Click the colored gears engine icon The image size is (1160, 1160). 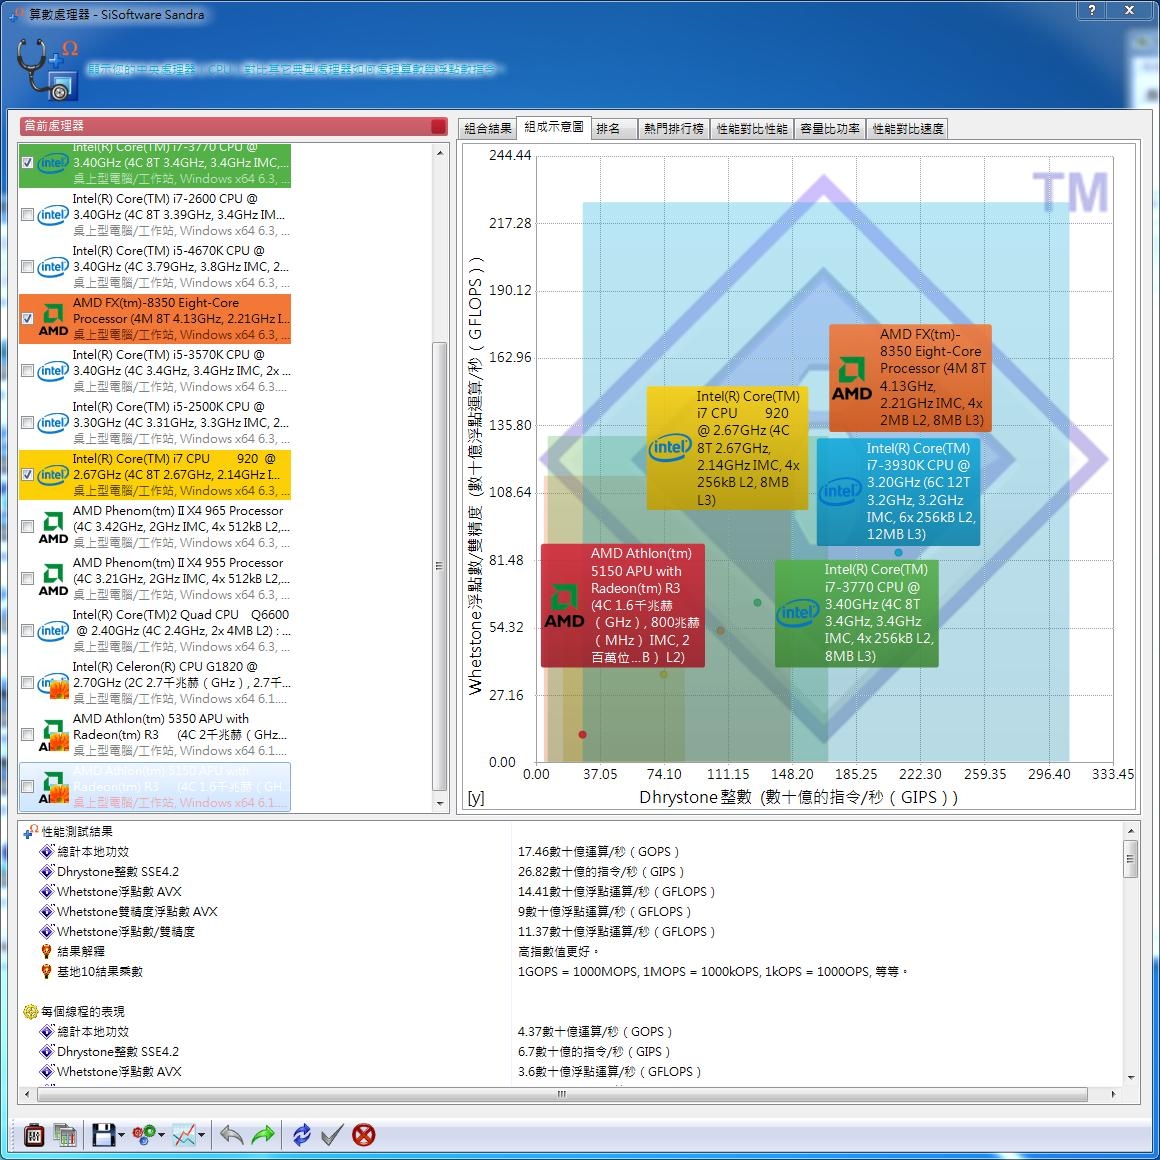click(144, 1134)
